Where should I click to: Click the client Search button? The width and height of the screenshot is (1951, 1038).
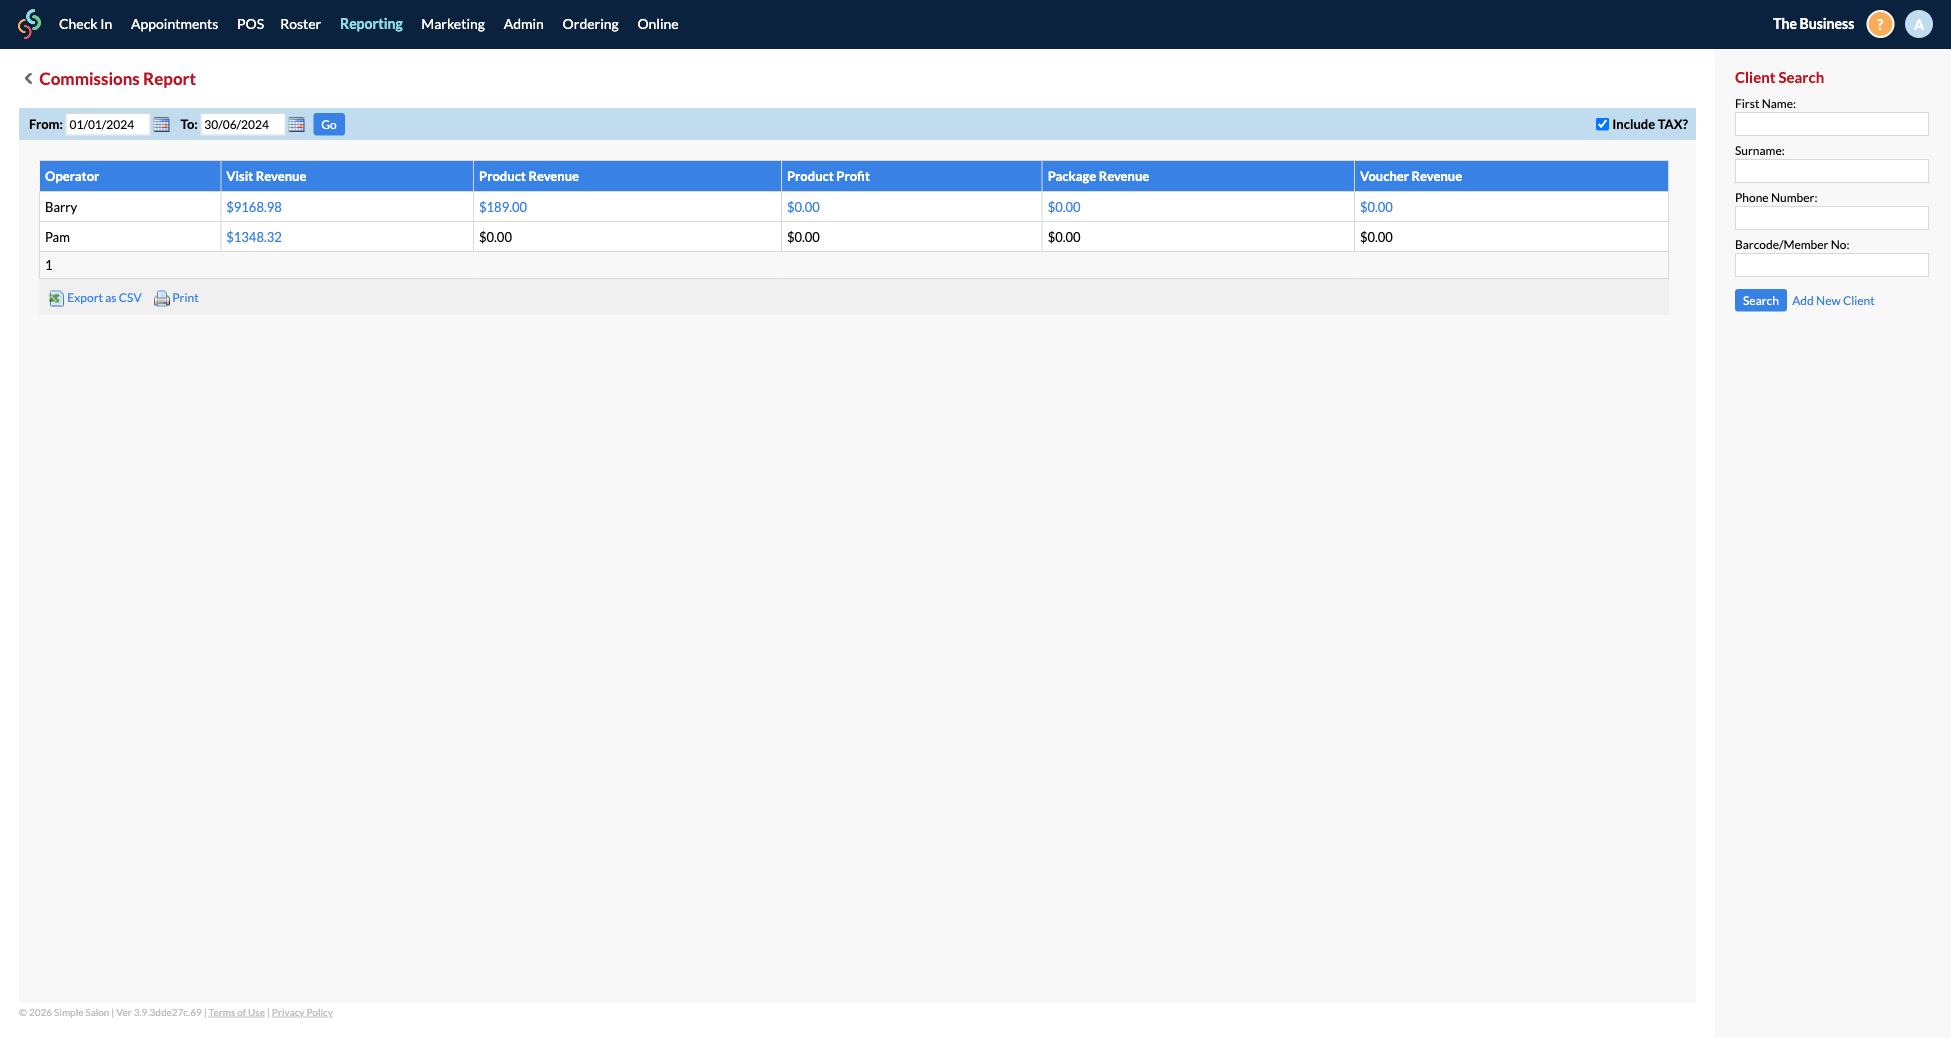(x=1760, y=301)
